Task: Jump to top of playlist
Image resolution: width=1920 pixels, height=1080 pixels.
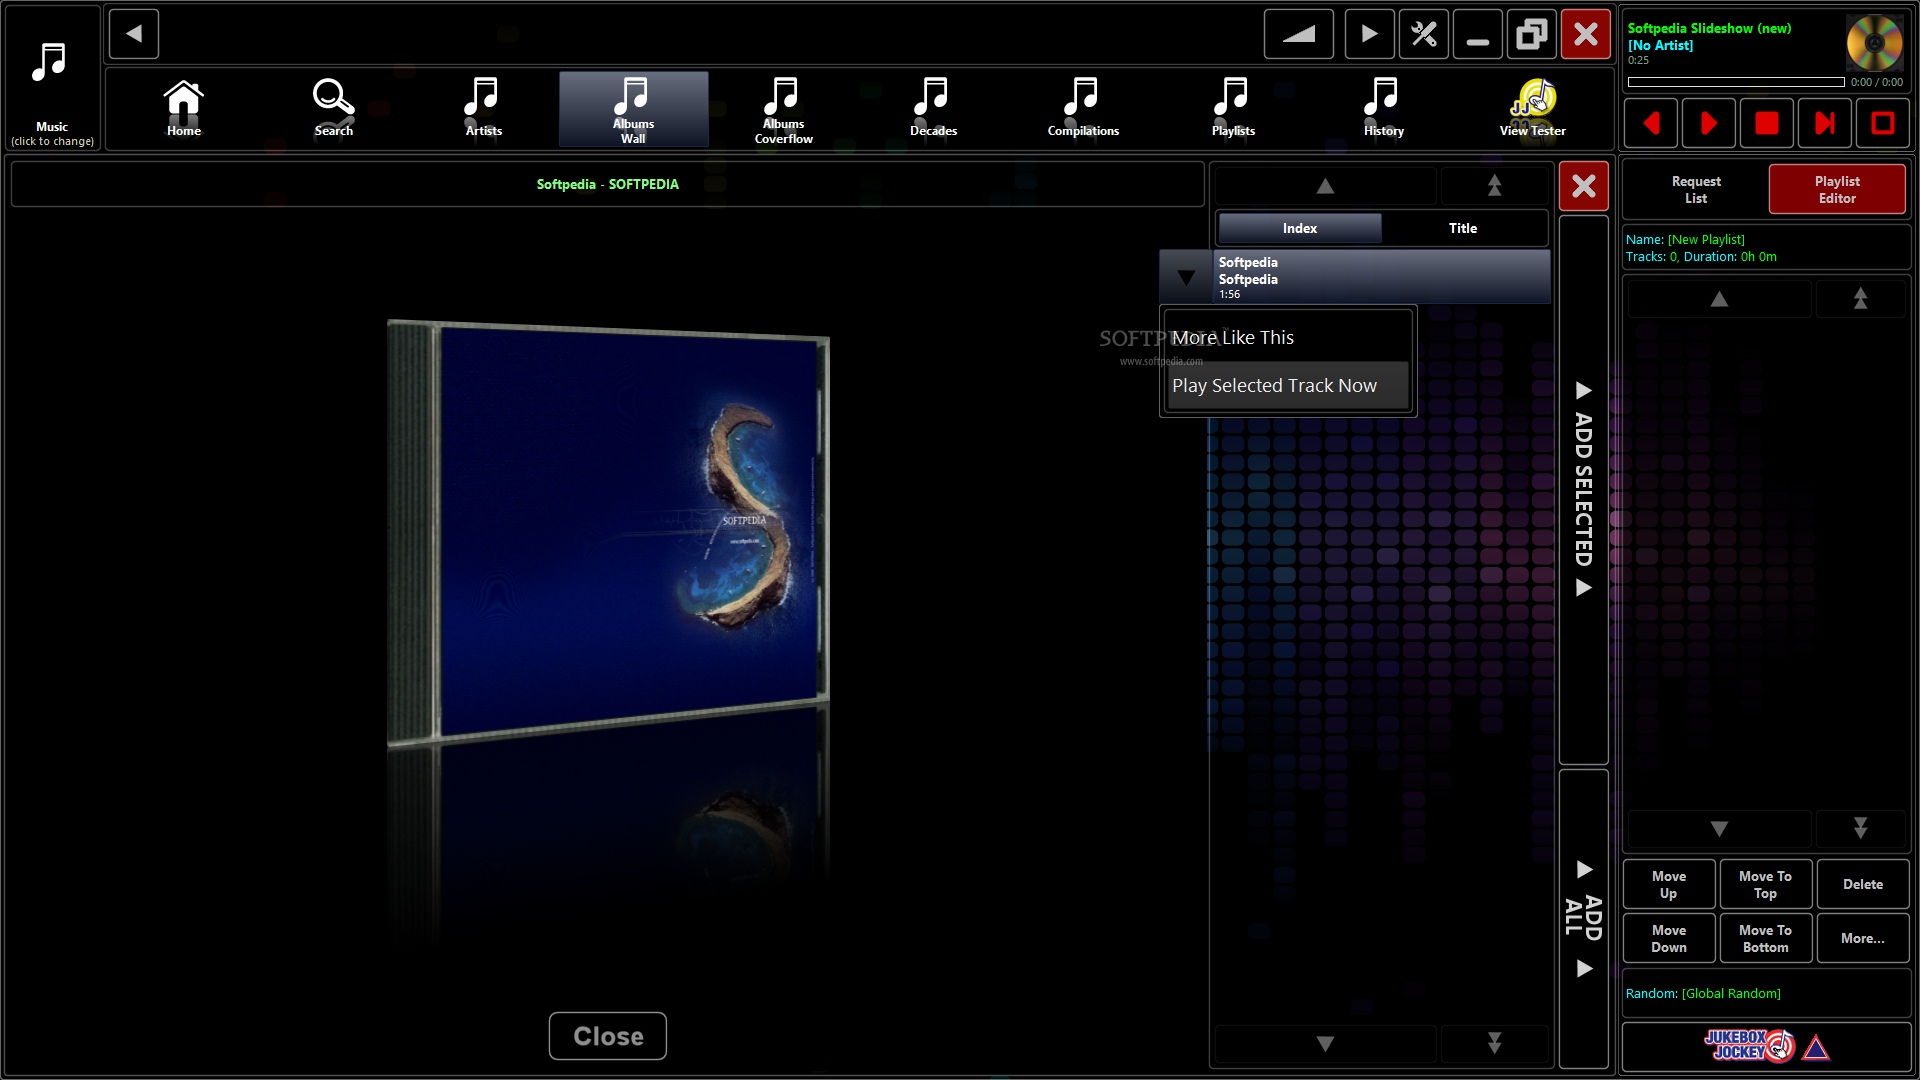Action: point(1860,299)
